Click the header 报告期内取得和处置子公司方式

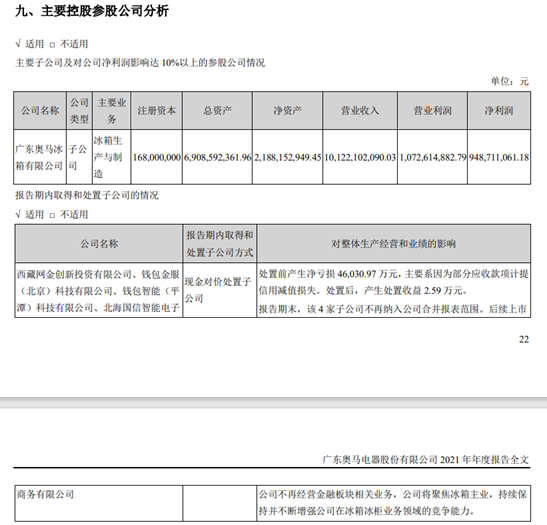tap(219, 243)
